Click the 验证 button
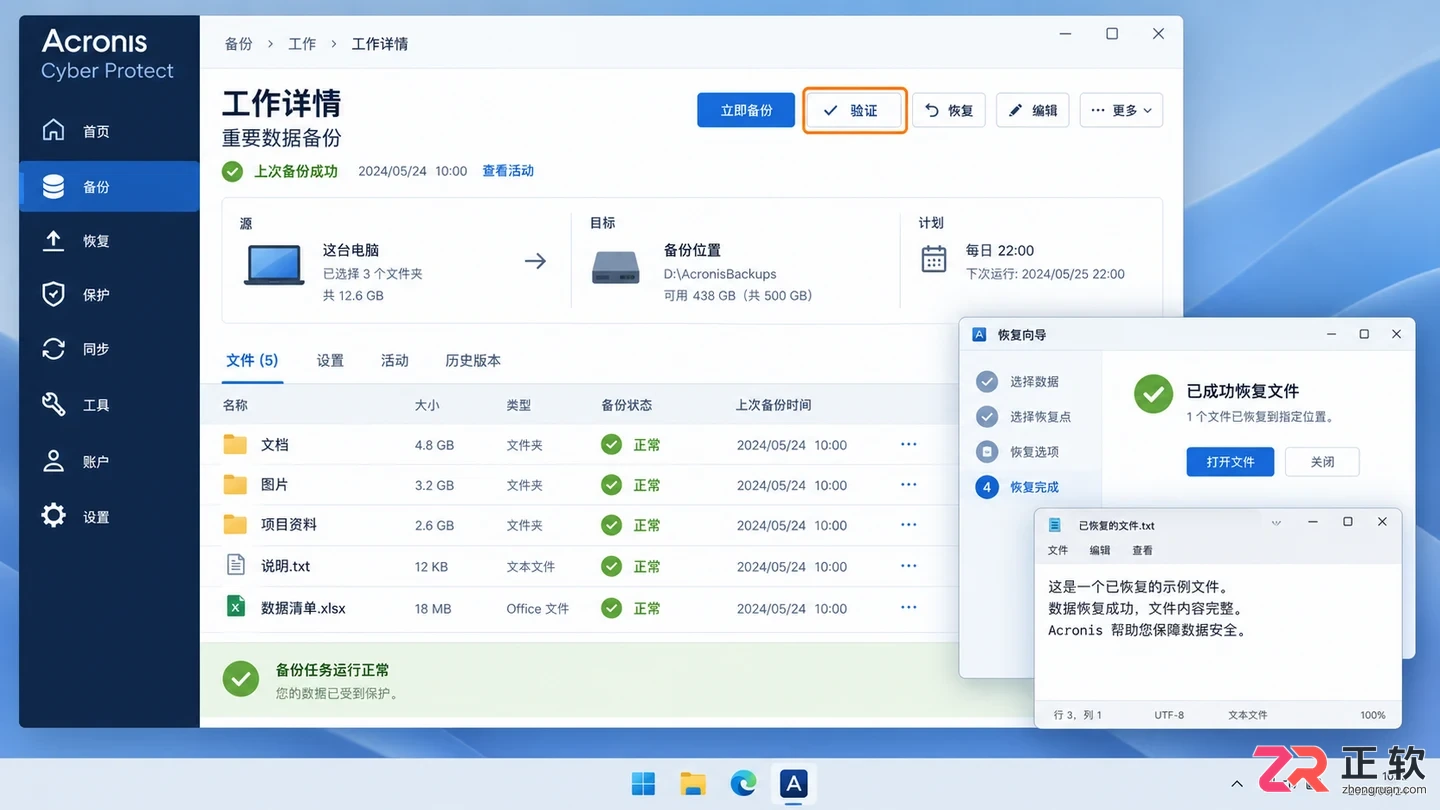The height and width of the screenshot is (810, 1440). point(854,110)
